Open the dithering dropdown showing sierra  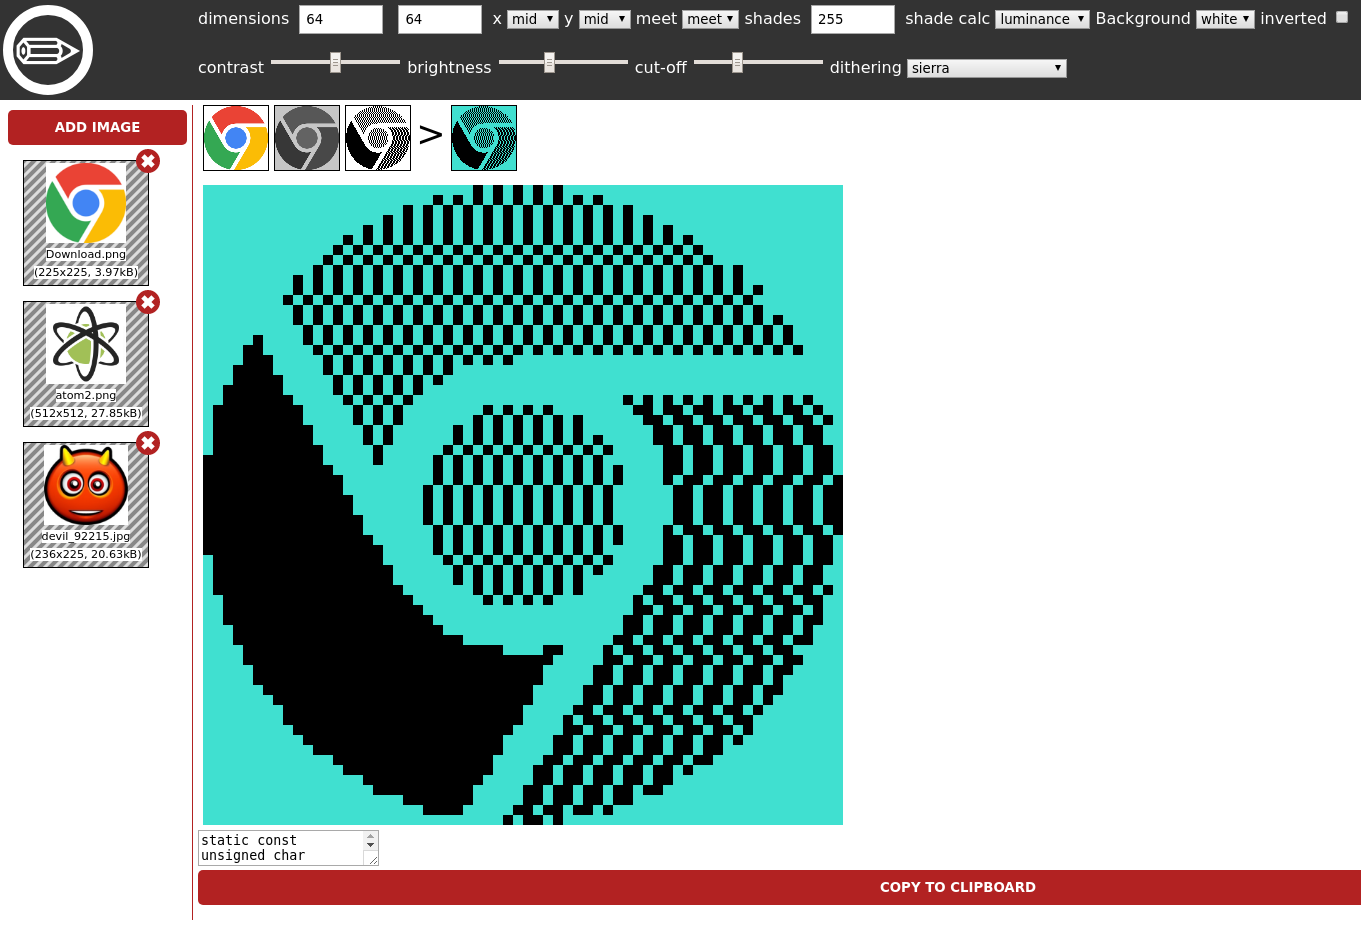pyautogui.click(x=986, y=68)
